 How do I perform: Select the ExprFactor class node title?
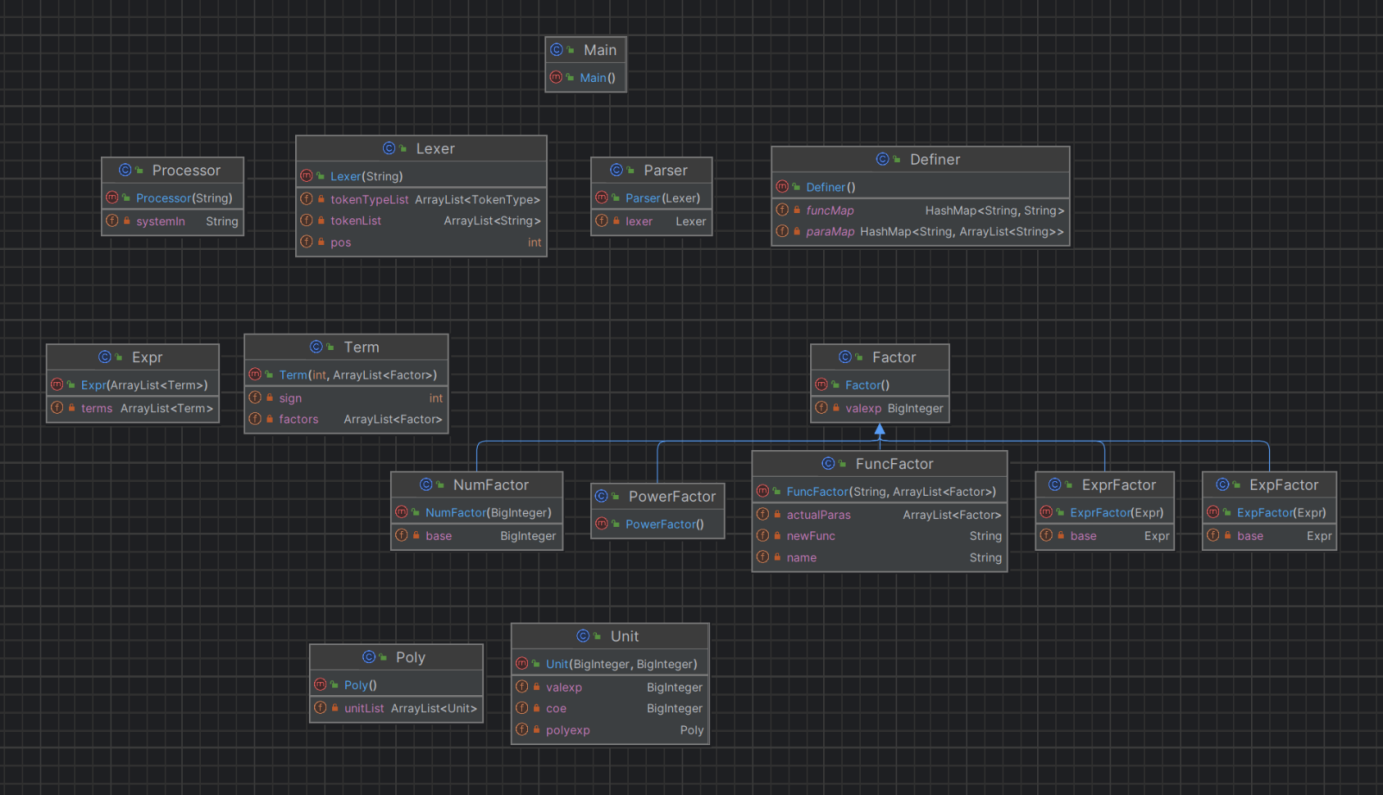point(1119,485)
